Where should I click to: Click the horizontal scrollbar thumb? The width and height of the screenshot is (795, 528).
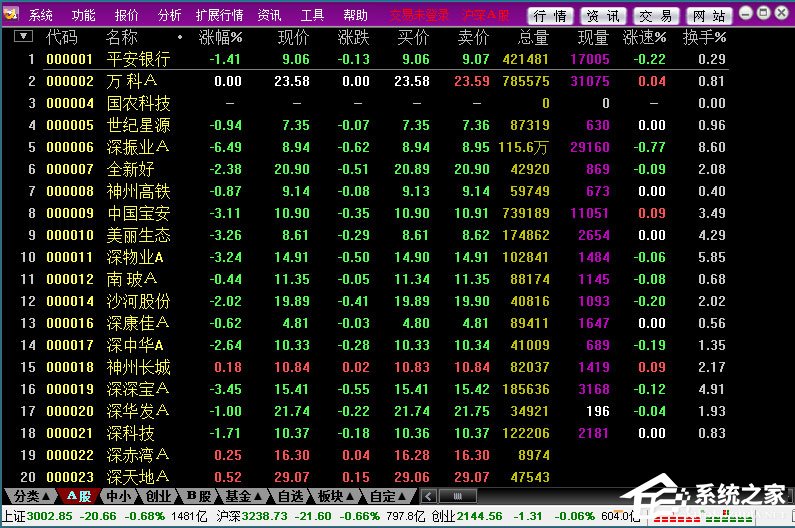[x=457, y=496]
